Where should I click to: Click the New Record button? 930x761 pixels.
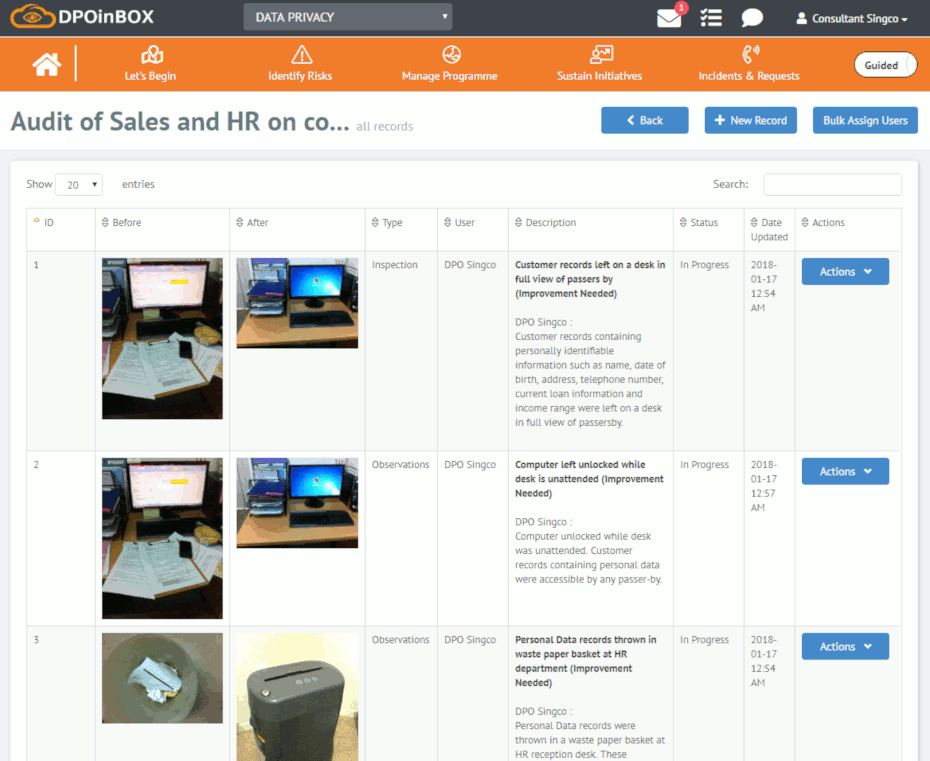(x=750, y=120)
